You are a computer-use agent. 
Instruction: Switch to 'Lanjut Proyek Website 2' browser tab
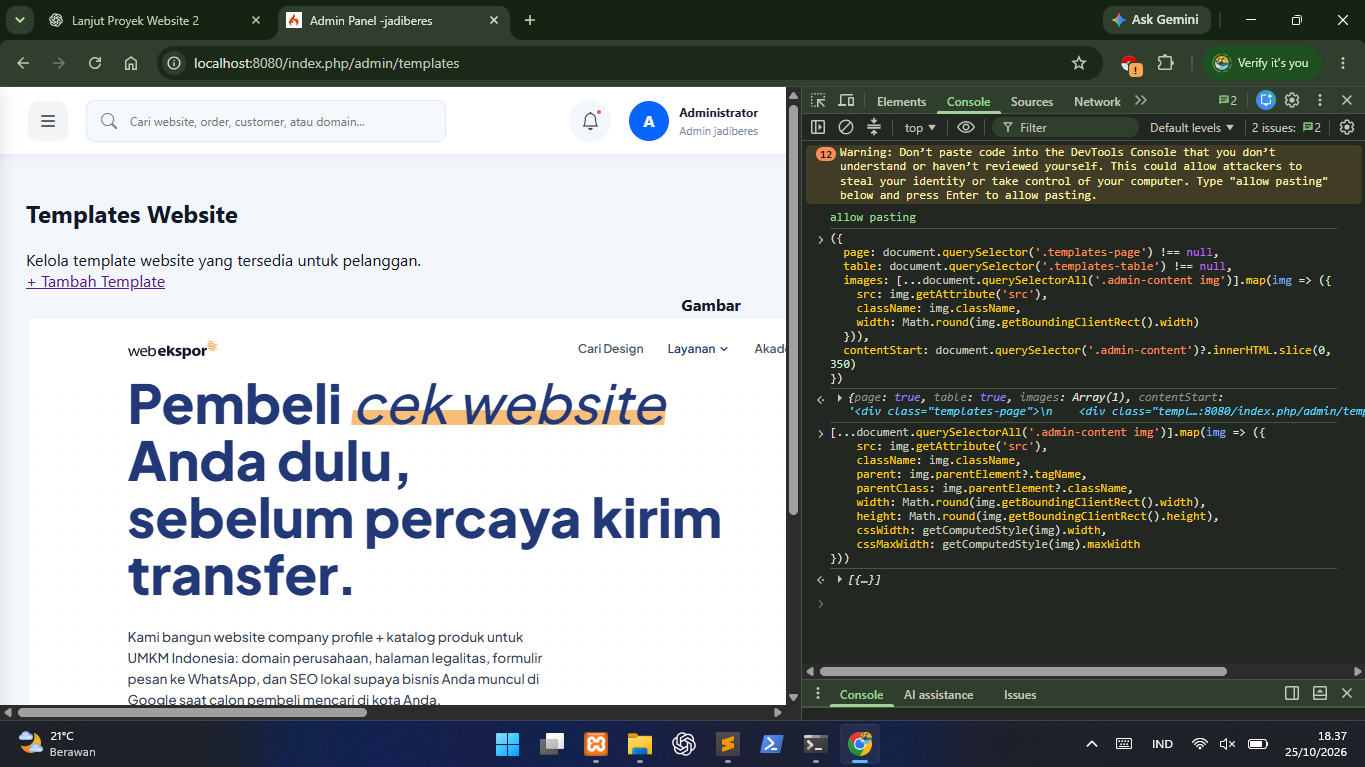[x=154, y=20]
